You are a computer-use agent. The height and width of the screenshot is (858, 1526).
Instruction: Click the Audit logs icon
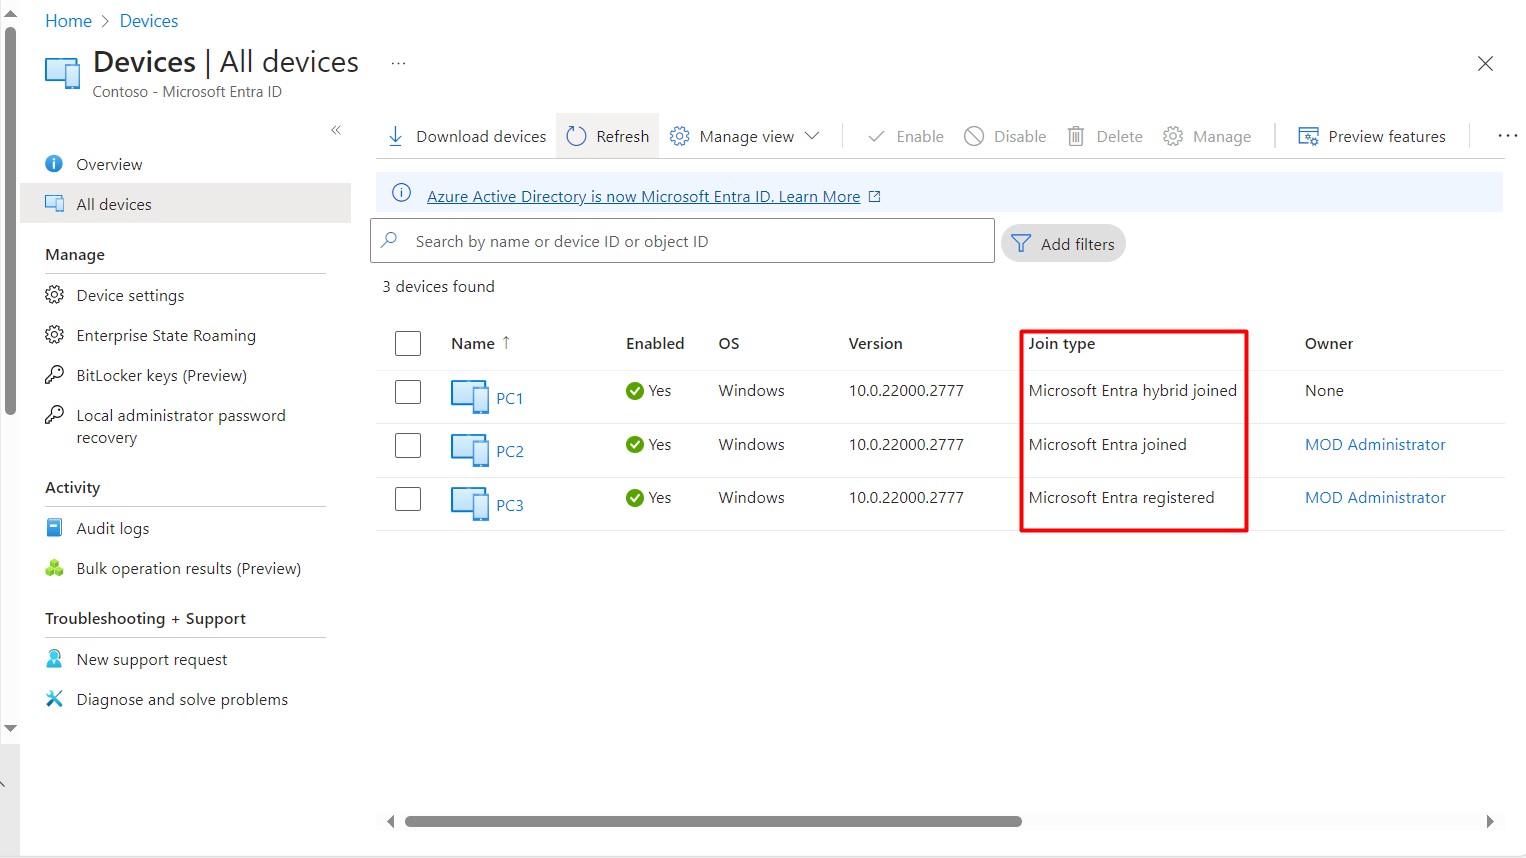(55, 528)
